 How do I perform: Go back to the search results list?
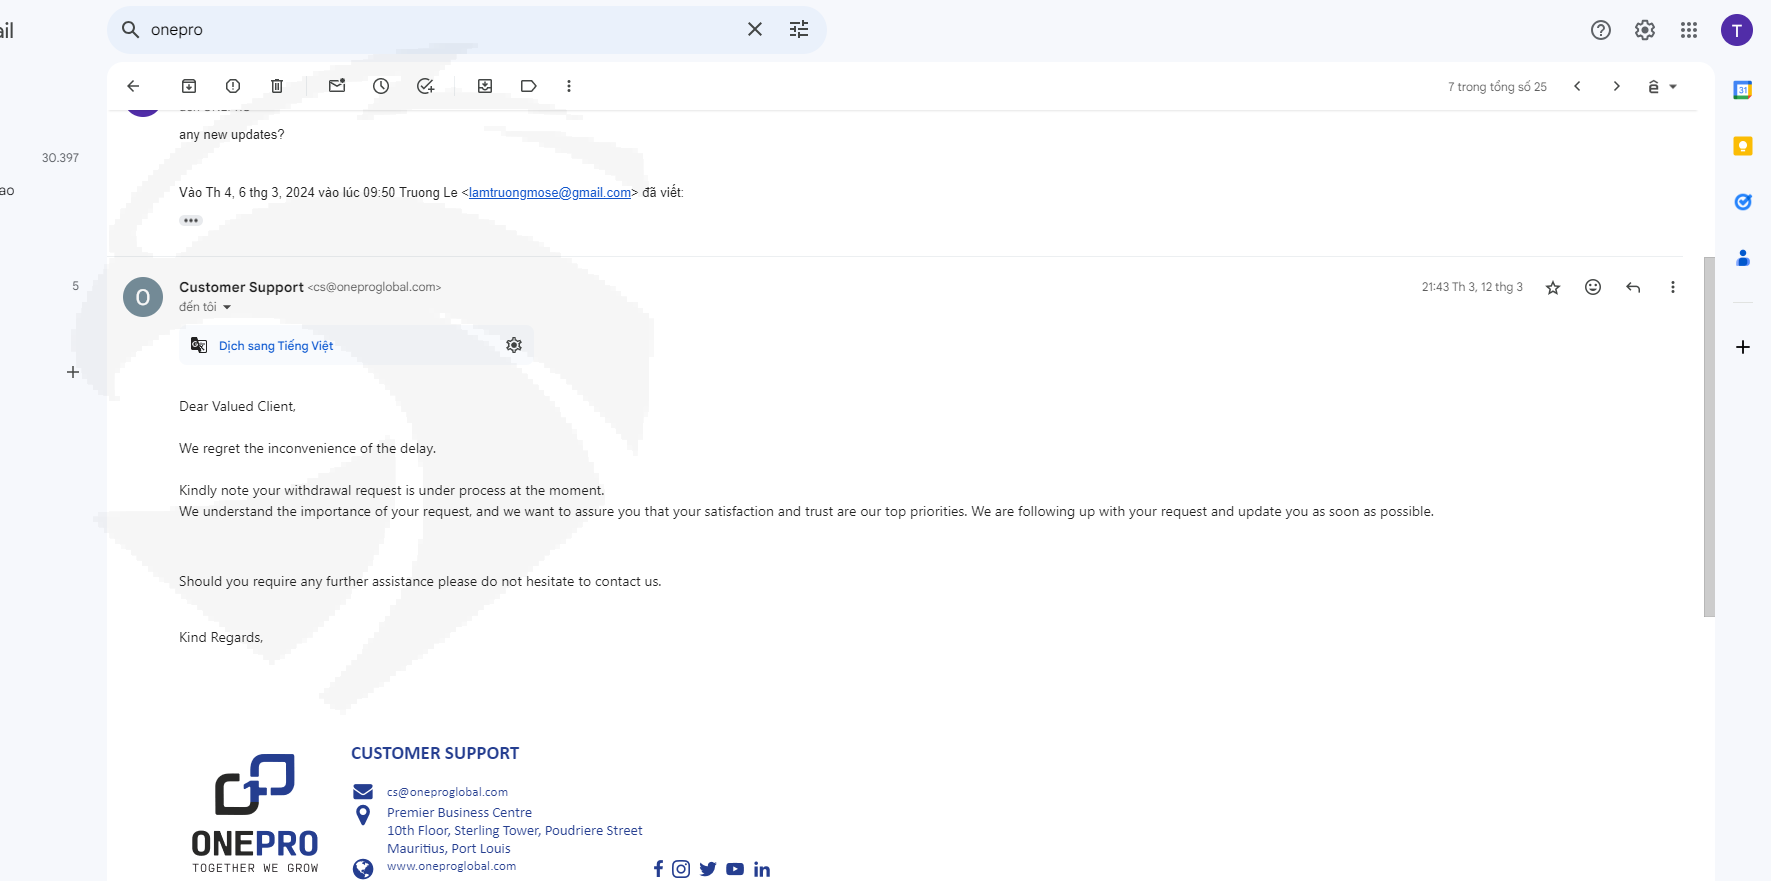[133, 86]
